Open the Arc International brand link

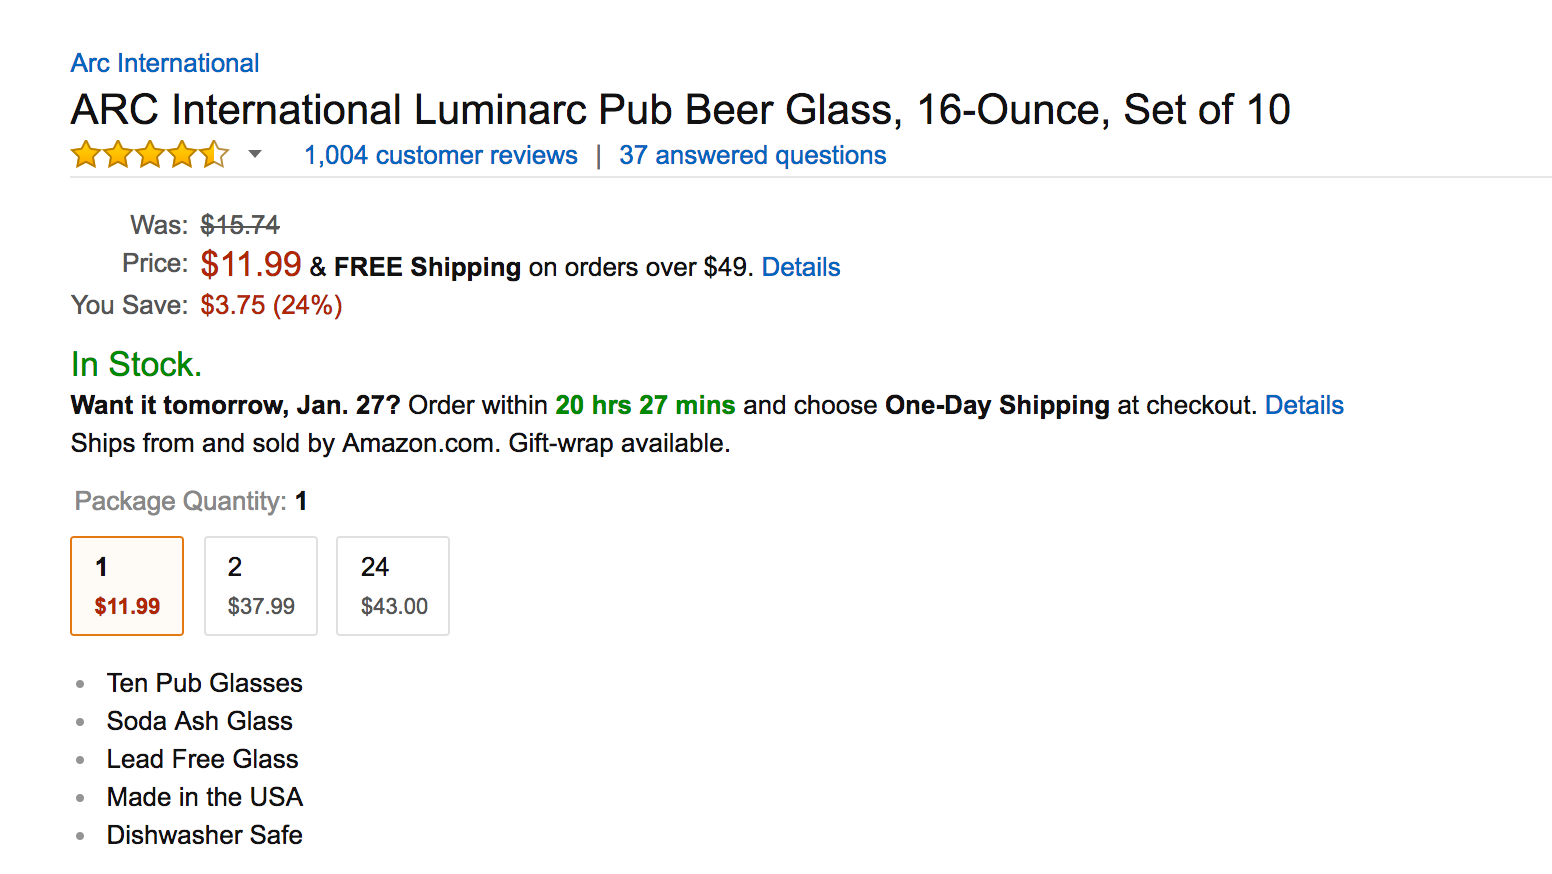(x=165, y=63)
